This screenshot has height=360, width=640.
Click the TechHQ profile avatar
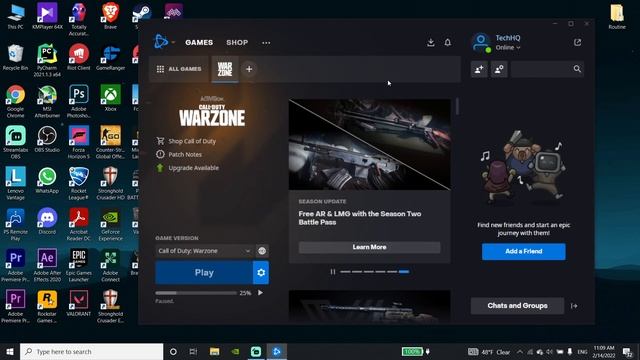pos(481,42)
